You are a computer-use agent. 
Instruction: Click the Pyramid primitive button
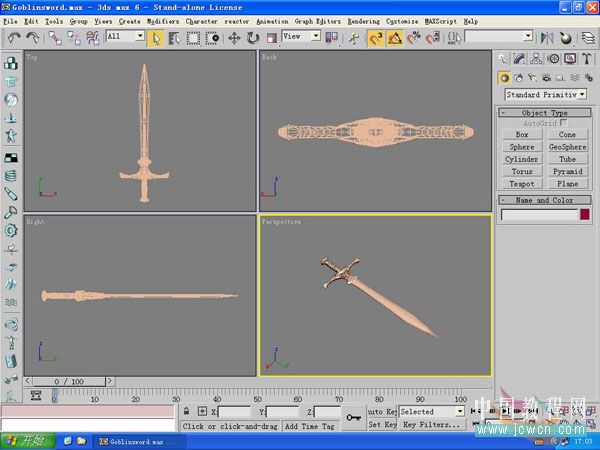567,171
